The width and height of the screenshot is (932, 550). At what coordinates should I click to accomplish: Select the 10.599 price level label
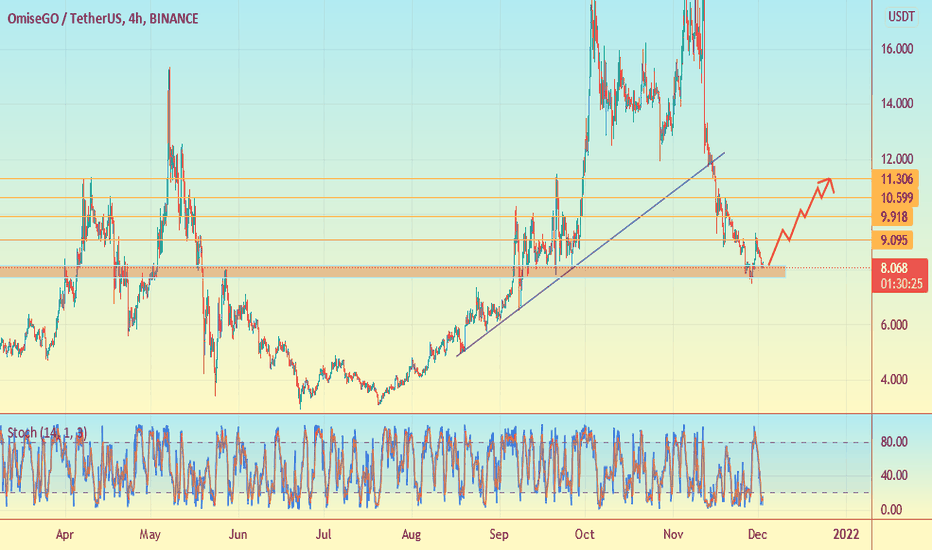tap(896, 198)
